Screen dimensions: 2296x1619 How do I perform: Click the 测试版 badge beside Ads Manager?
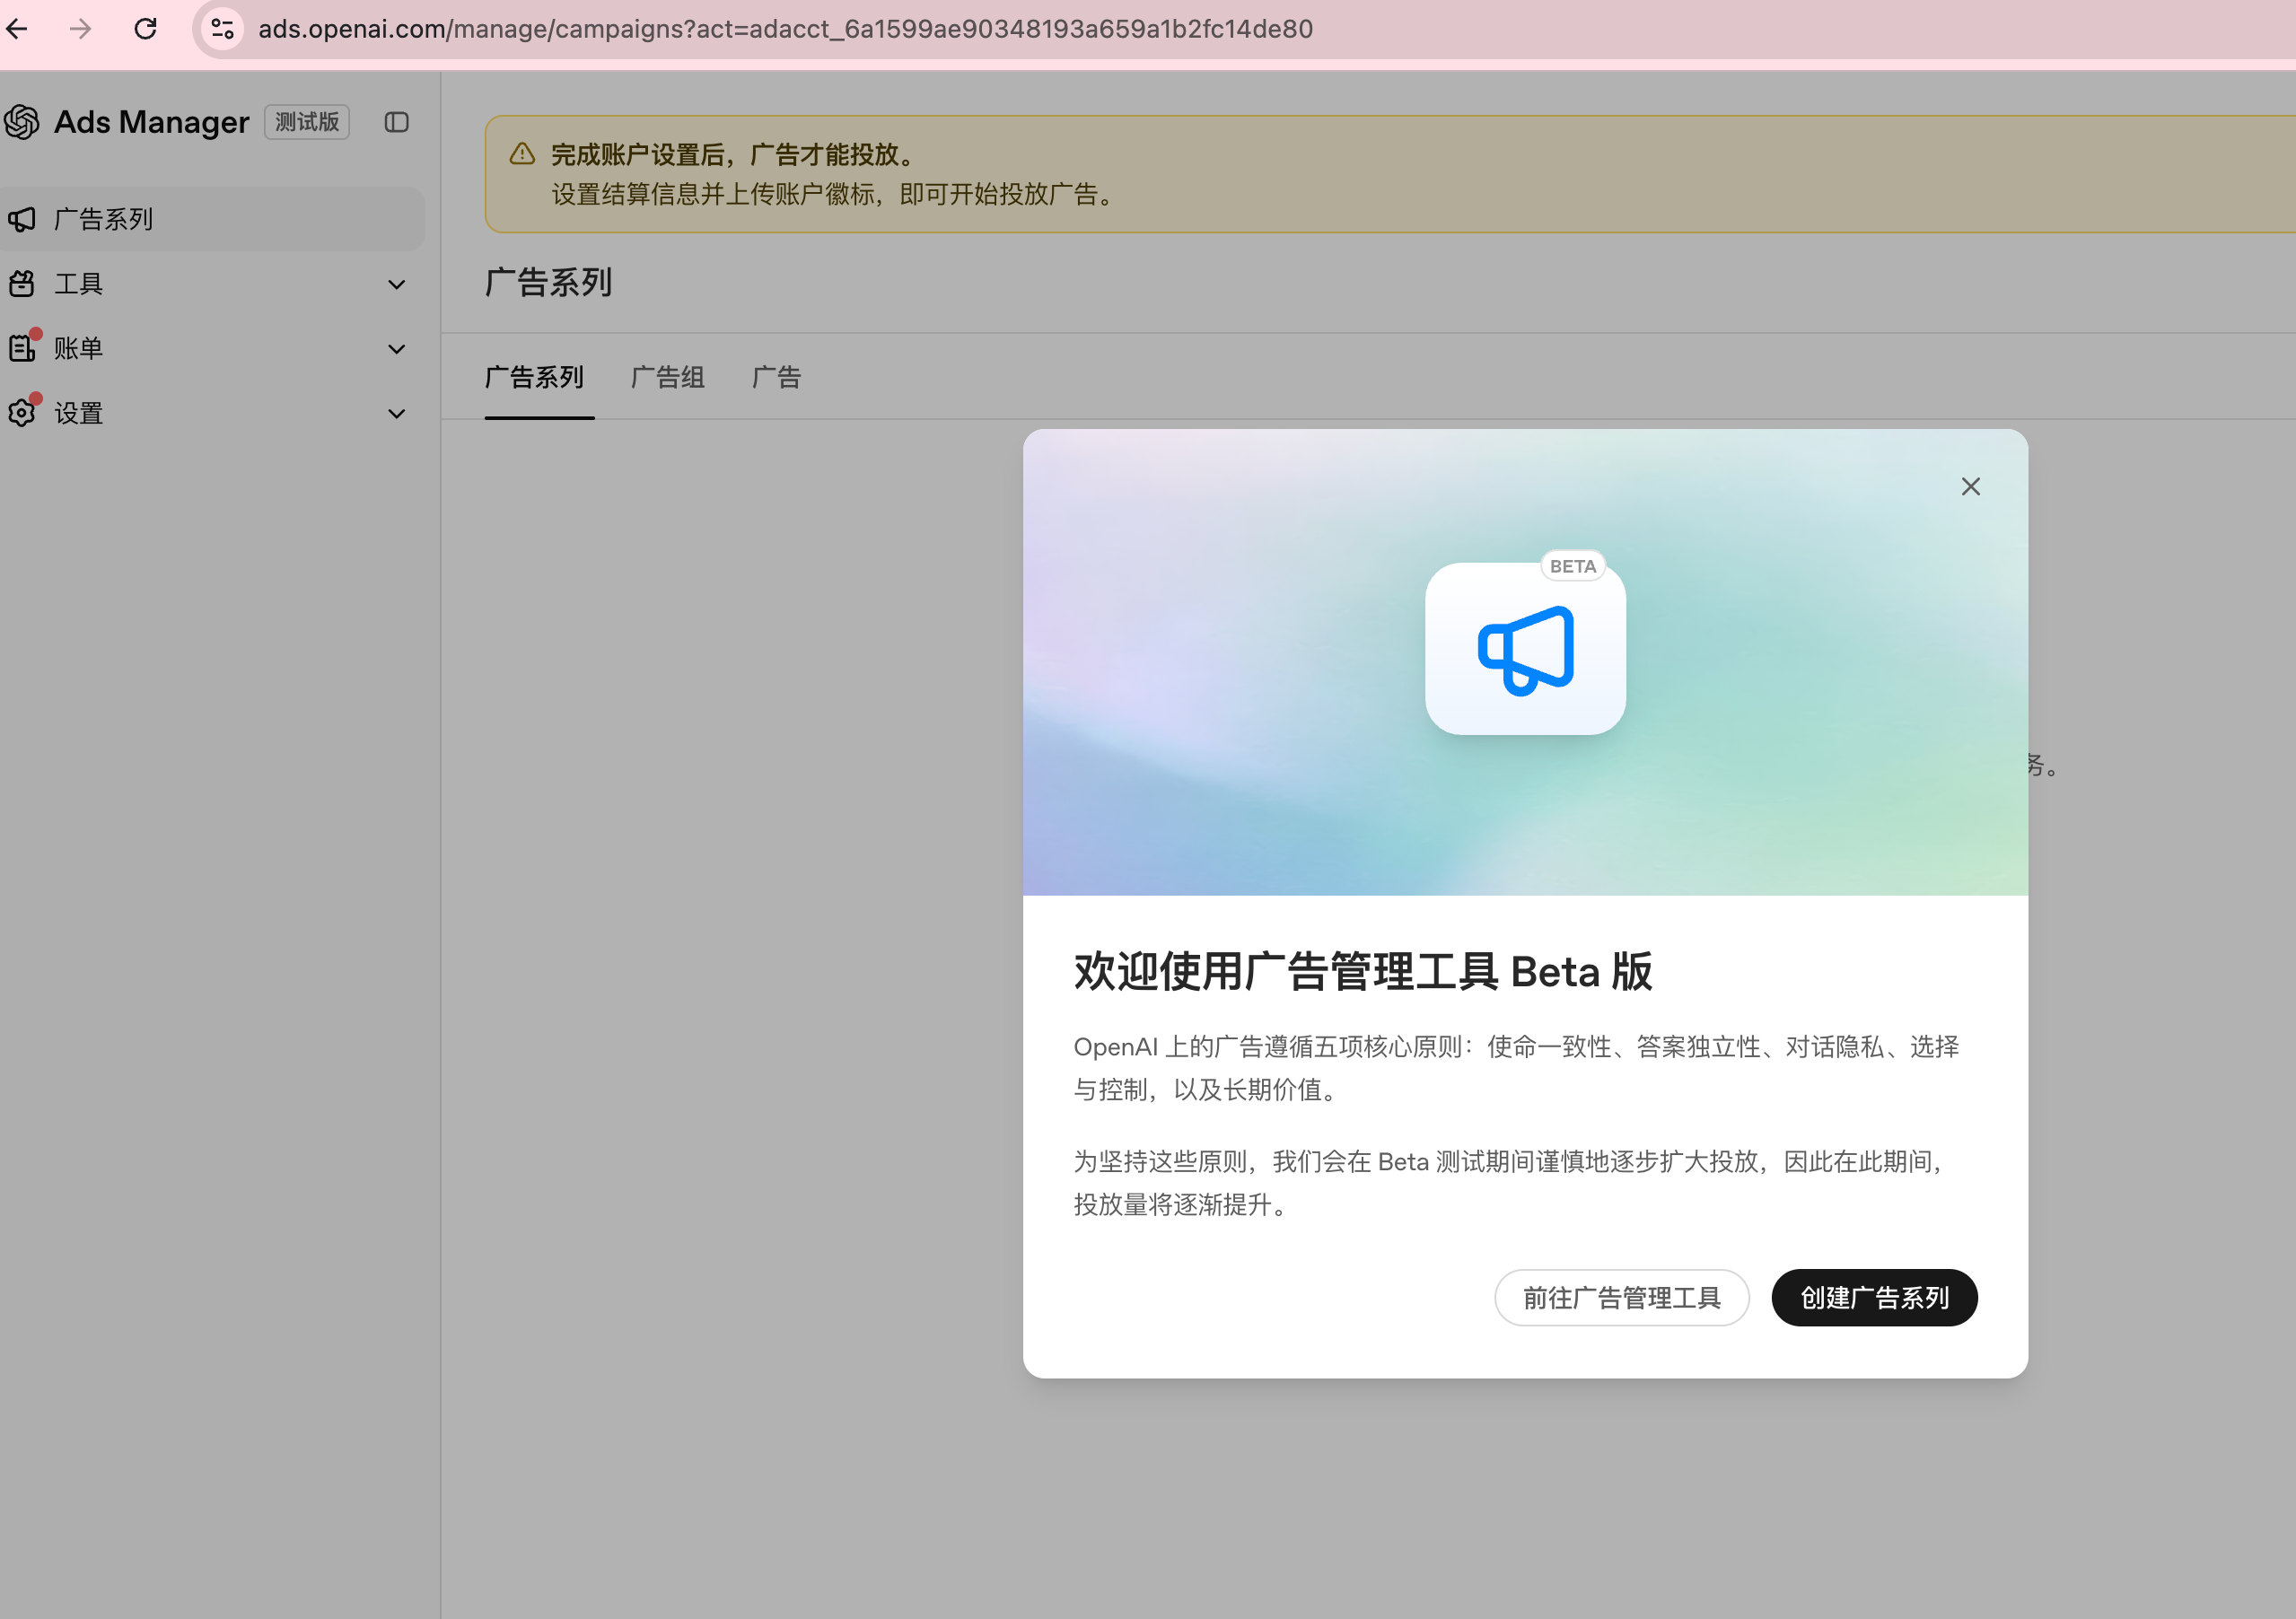point(307,122)
